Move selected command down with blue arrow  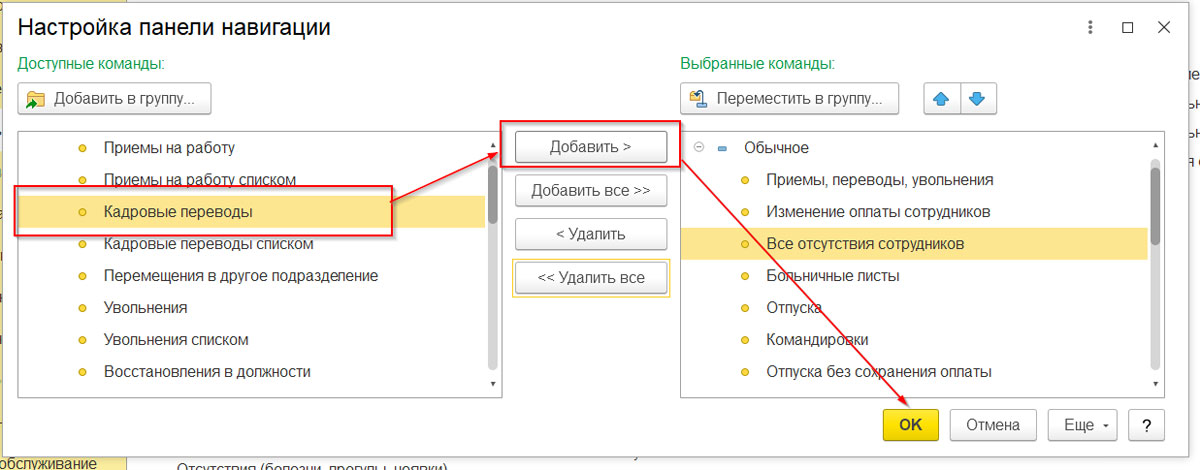coord(978,98)
